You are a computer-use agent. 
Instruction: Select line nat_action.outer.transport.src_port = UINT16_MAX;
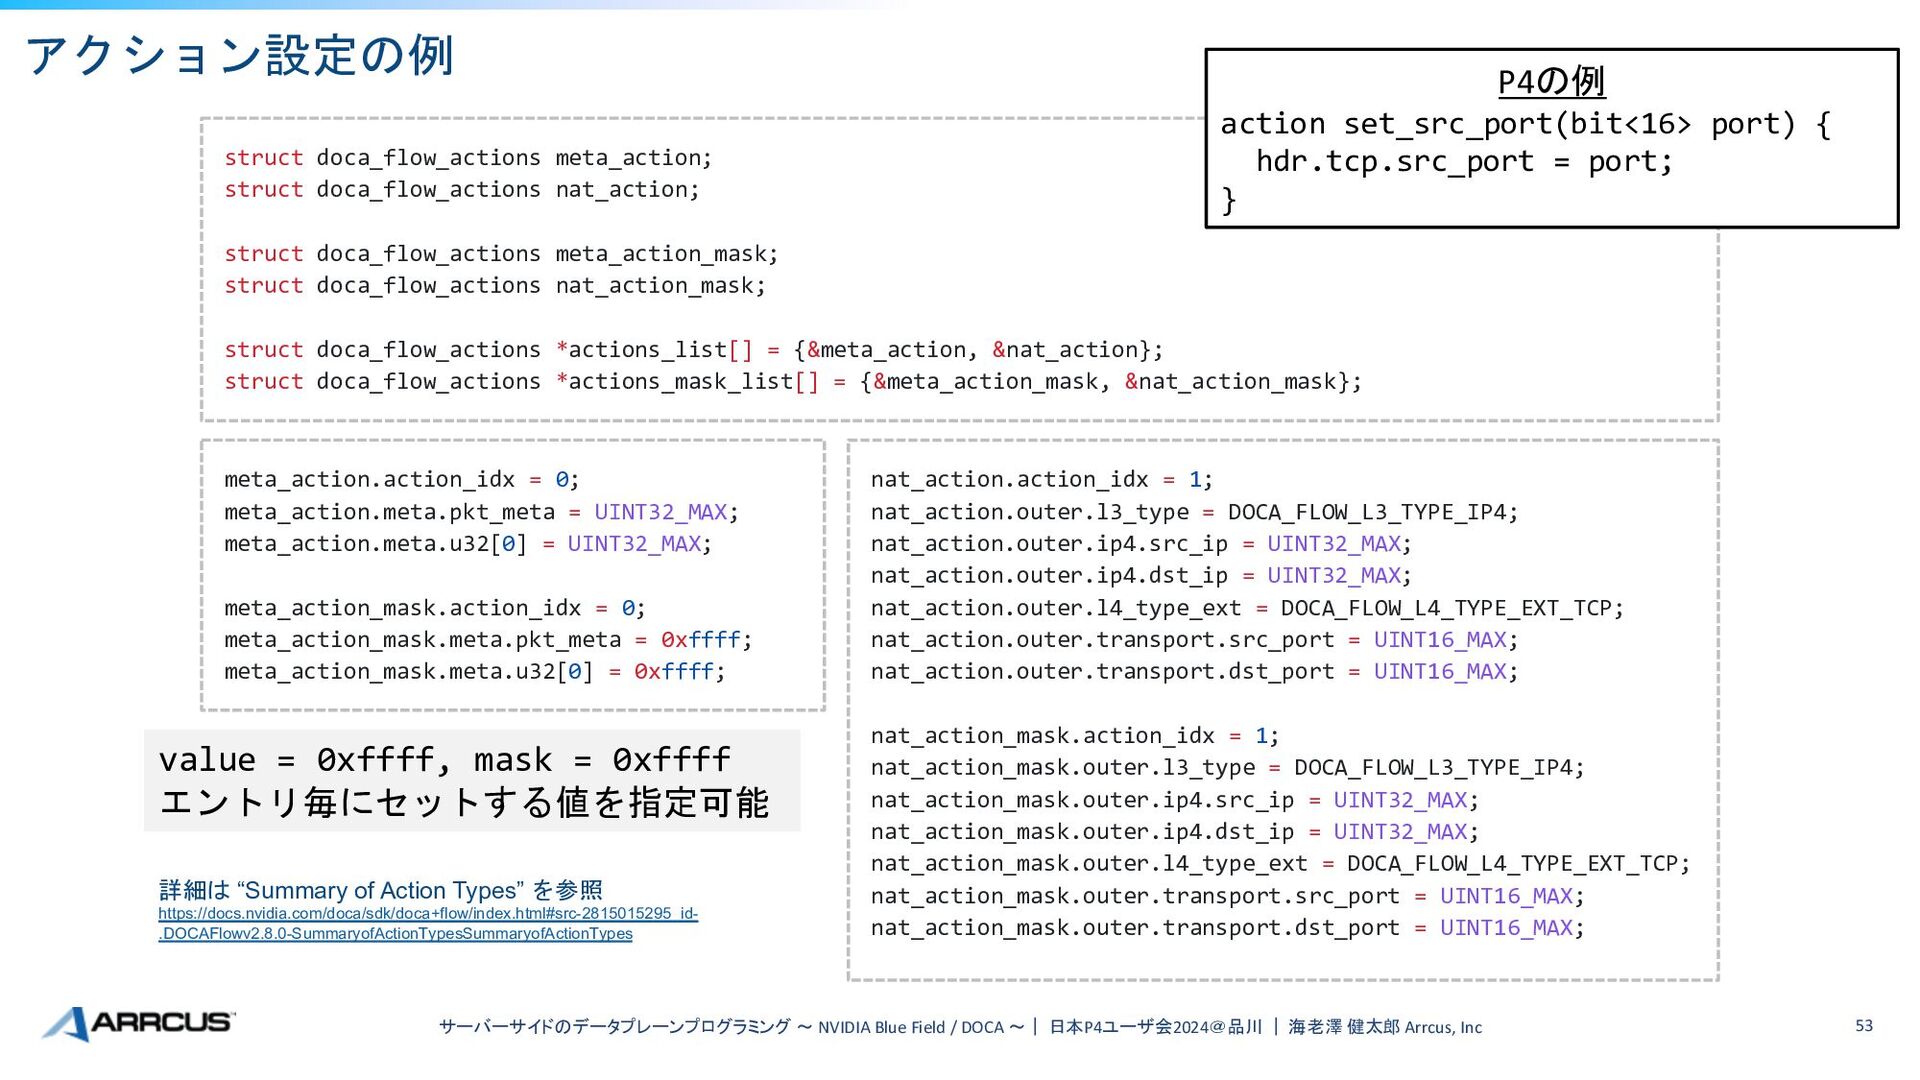1194,640
